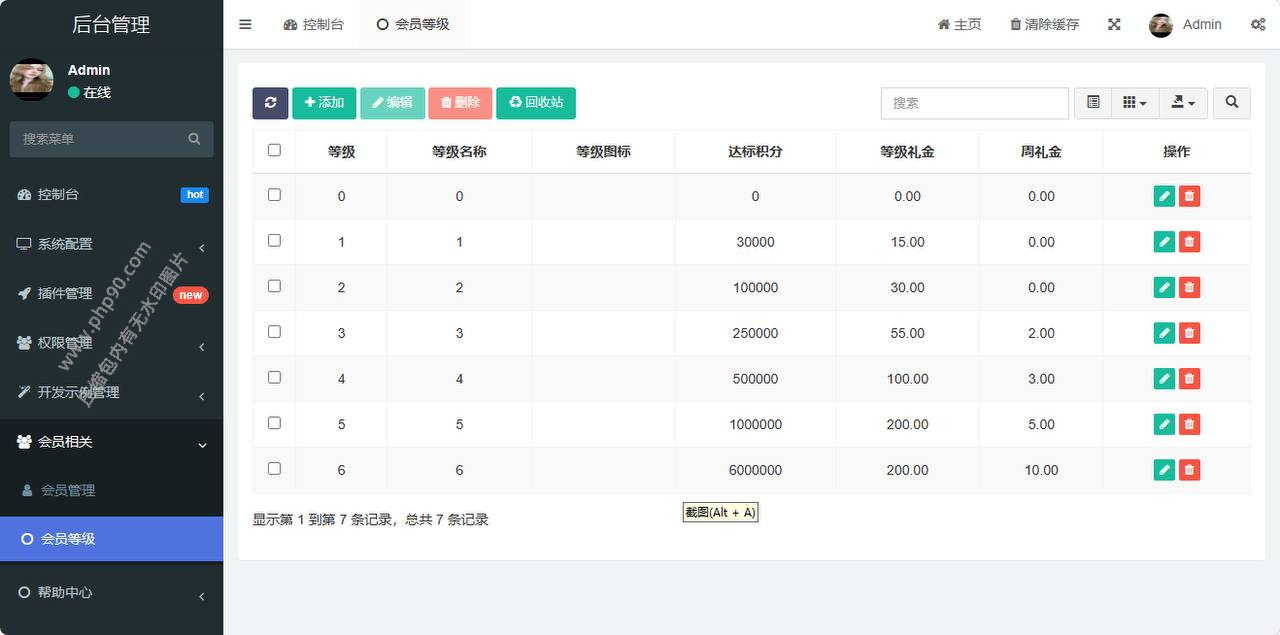Screen dimensions: 1280x635
Task: Click the magnifier advanced search icon button
Action: click(1231, 103)
